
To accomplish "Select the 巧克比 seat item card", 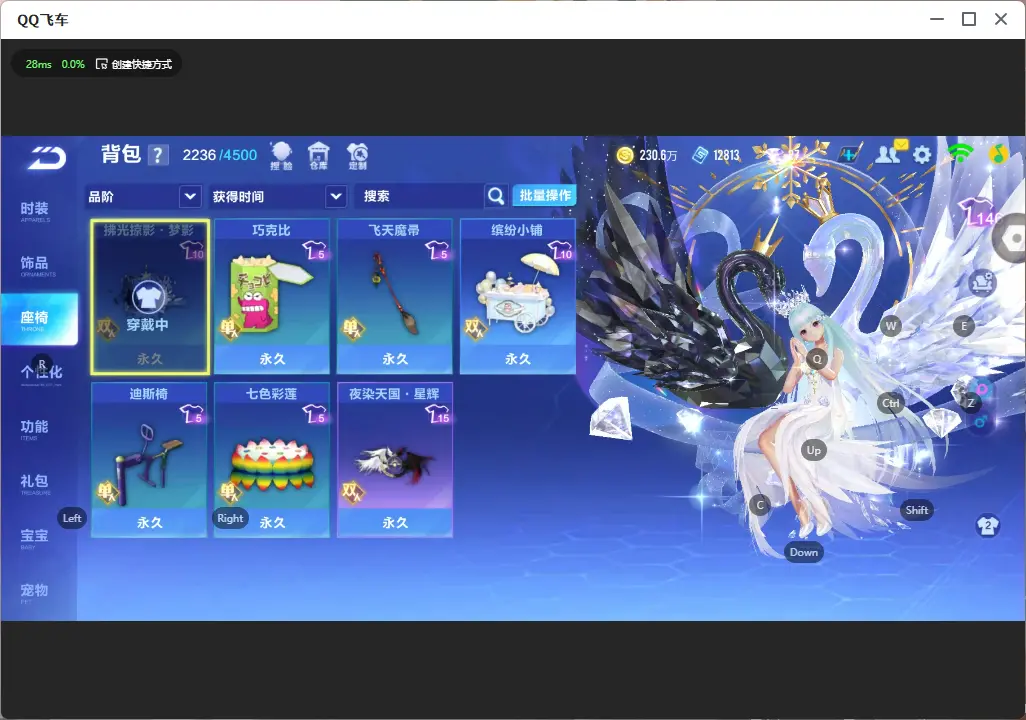I will point(272,297).
